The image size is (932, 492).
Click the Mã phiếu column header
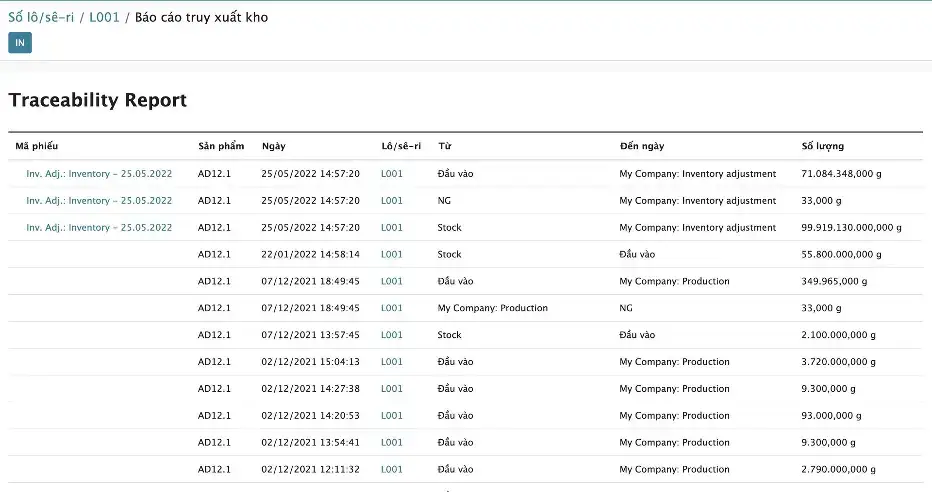click(37, 146)
